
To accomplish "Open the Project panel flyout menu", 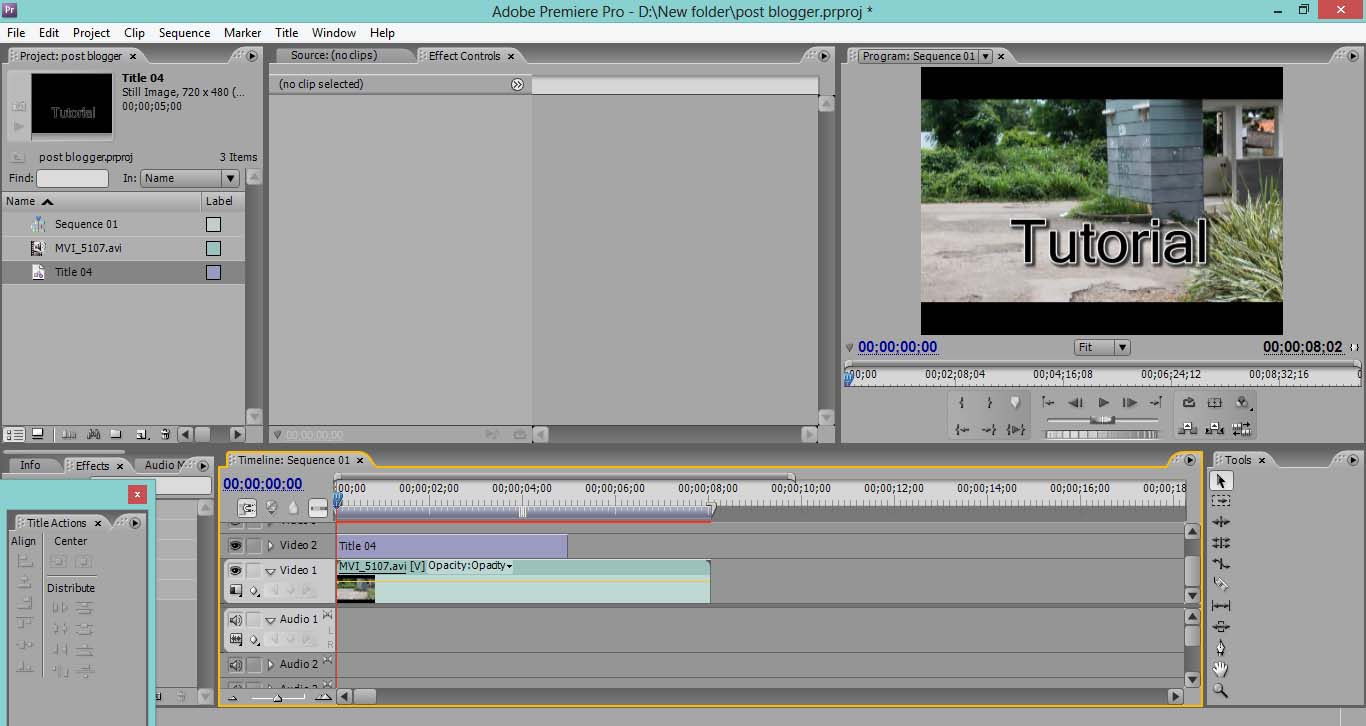I will coord(252,56).
